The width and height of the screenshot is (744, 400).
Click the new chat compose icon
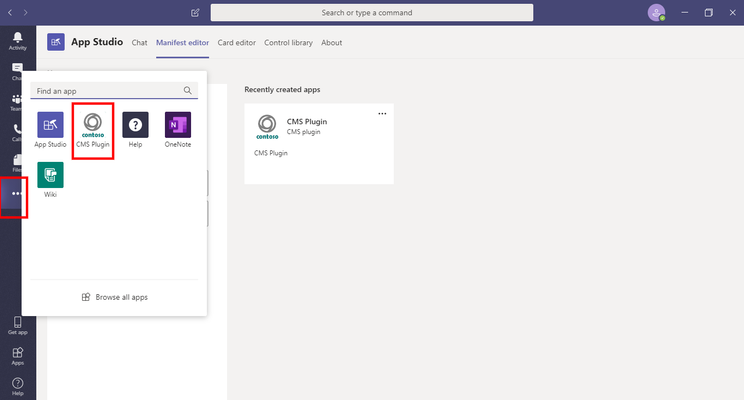tap(195, 13)
